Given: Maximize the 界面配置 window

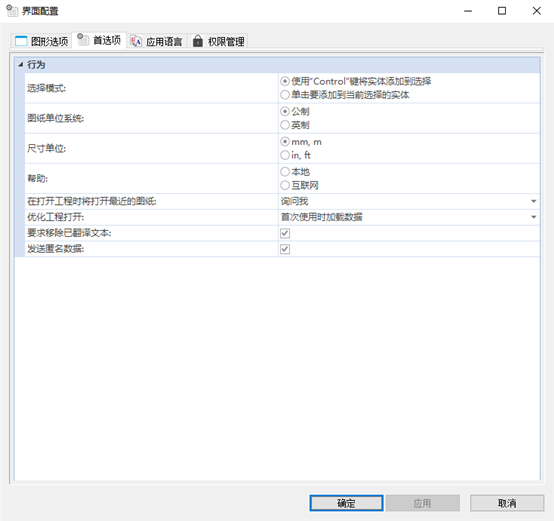Looking at the screenshot, I should coord(502,11).
